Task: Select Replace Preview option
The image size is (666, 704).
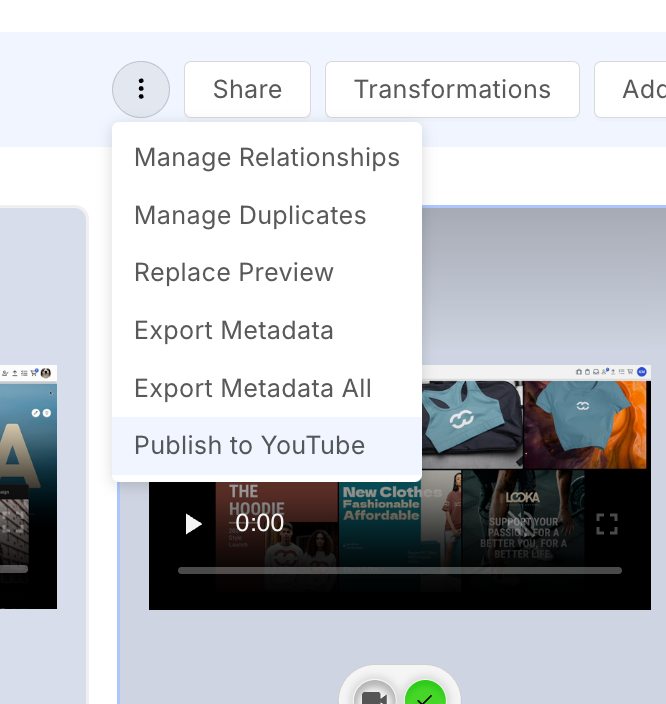Action: pos(234,273)
